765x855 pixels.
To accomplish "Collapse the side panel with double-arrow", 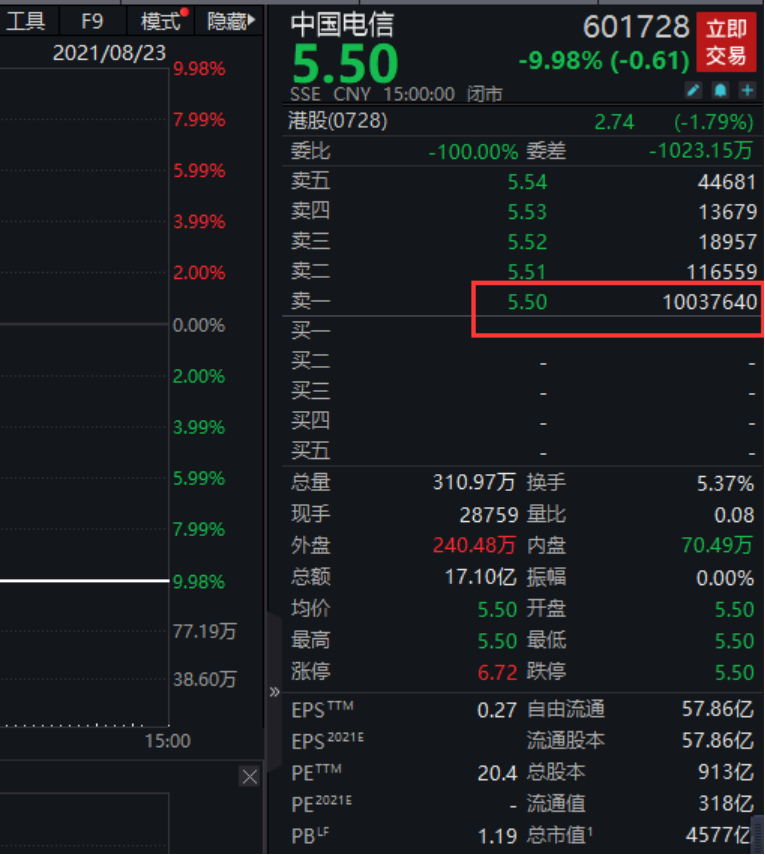I will [x=274, y=692].
